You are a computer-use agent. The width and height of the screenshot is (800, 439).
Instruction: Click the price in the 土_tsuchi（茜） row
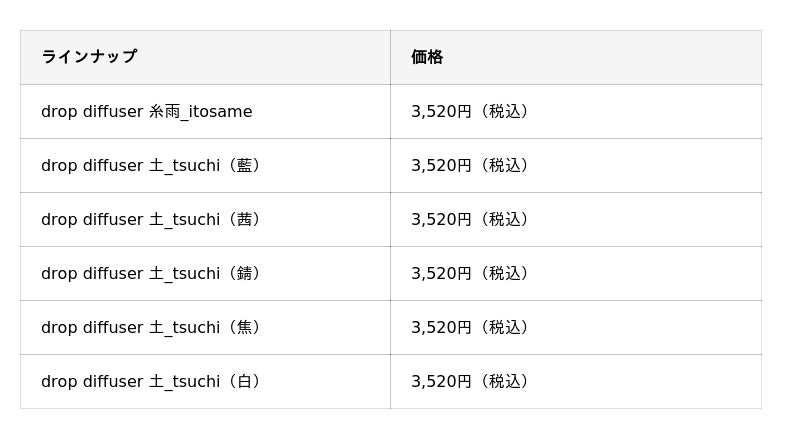pyautogui.click(x=469, y=220)
